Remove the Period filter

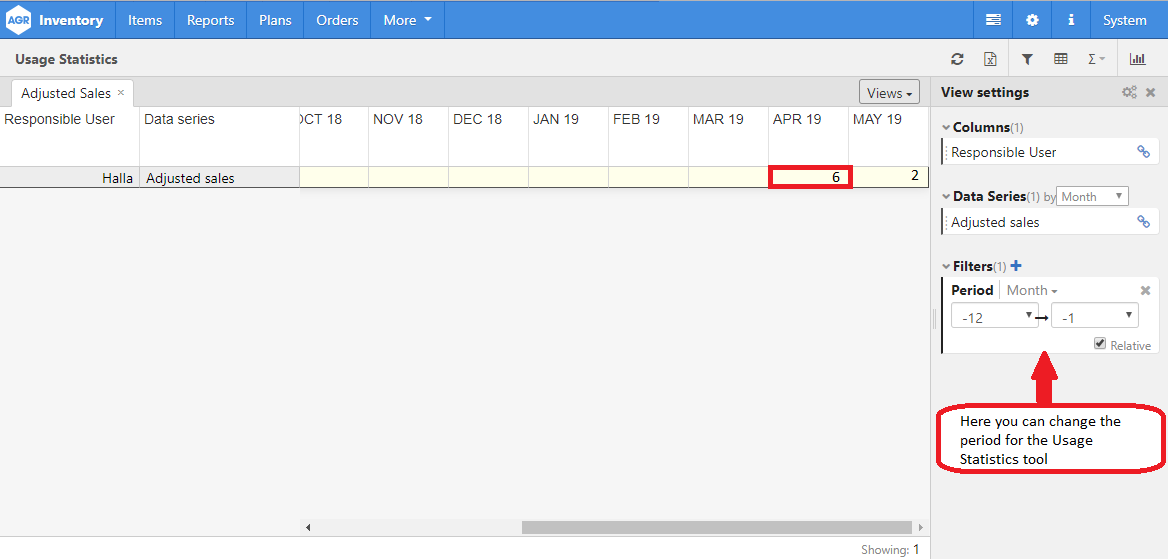pyautogui.click(x=1146, y=291)
